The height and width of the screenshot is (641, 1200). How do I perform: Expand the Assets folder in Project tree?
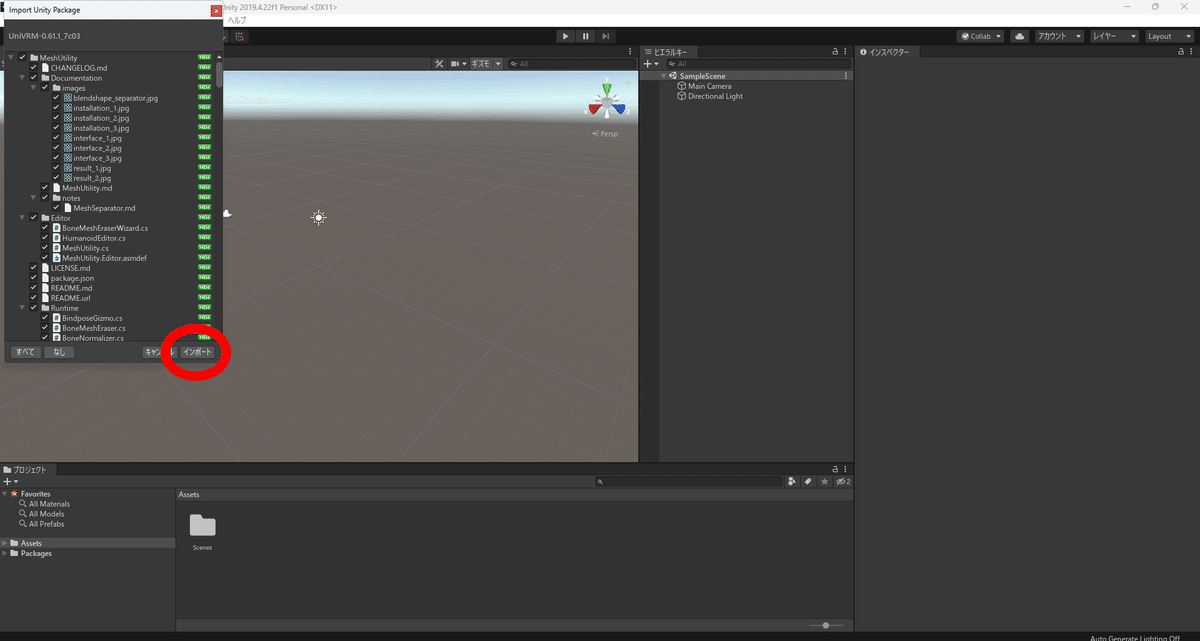click(x=5, y=543)
